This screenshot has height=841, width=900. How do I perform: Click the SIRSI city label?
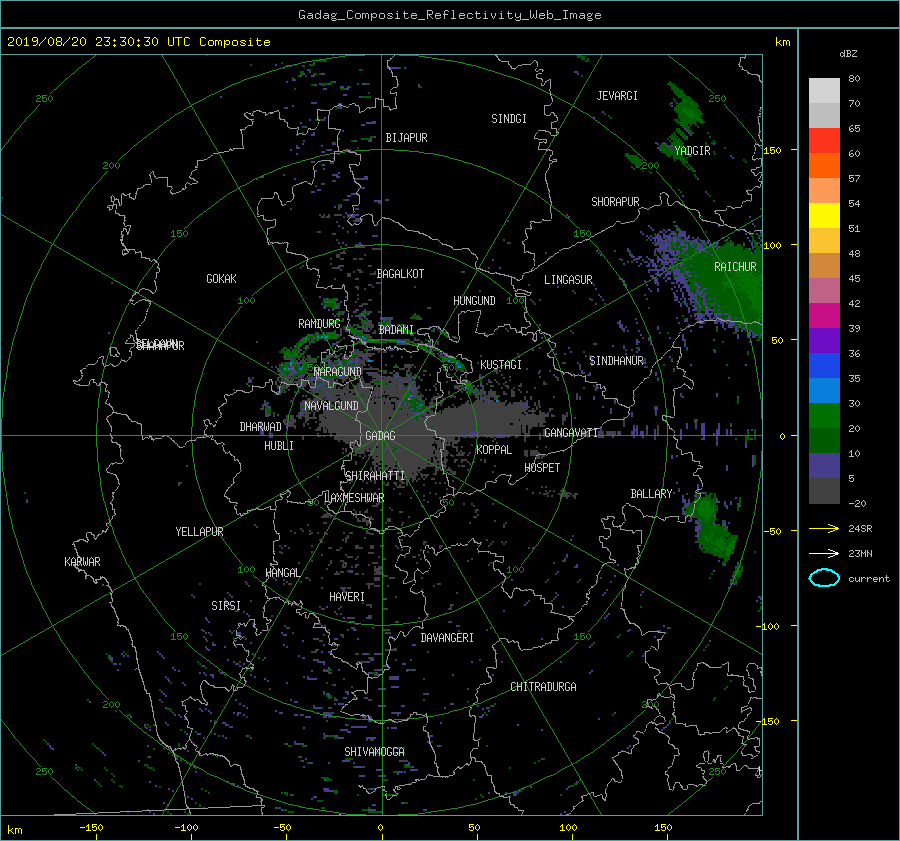coord(226,606)
